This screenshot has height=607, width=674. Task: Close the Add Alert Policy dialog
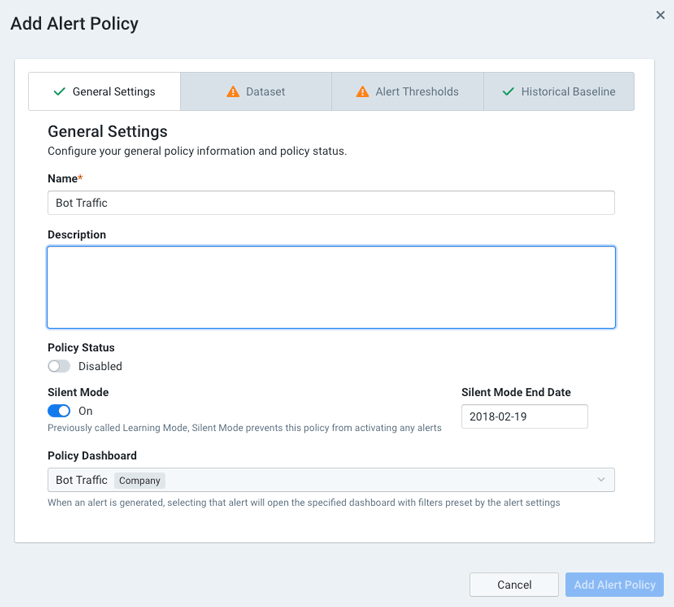click(x=660, y=15)
